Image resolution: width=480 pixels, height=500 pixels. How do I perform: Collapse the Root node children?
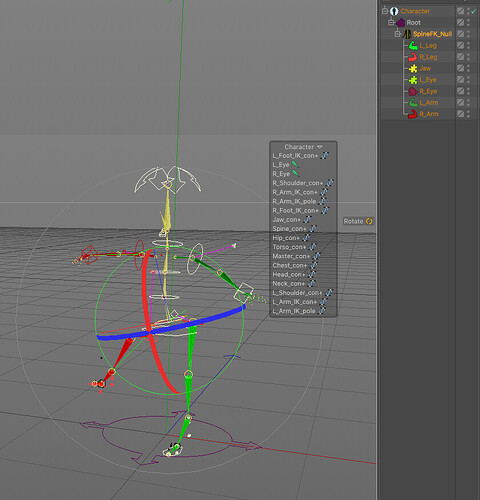coord(391,22)
